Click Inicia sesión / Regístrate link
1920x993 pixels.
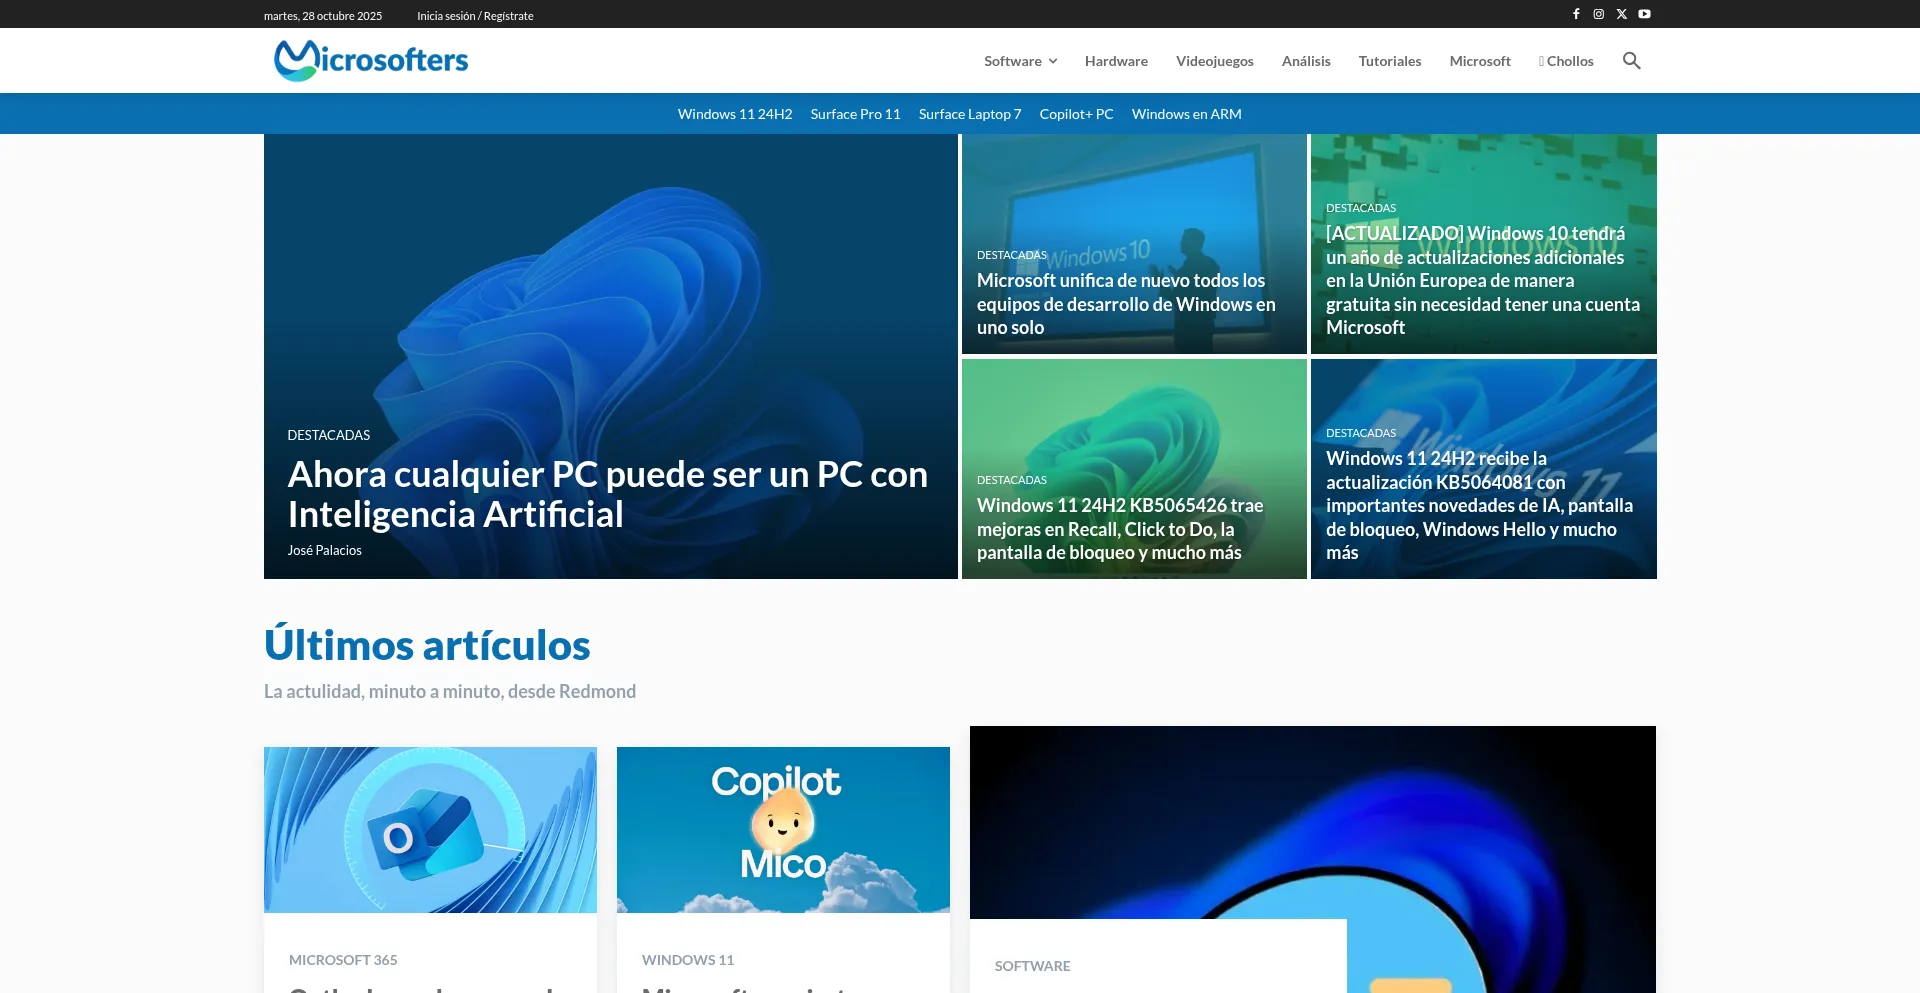pos(475,16)
